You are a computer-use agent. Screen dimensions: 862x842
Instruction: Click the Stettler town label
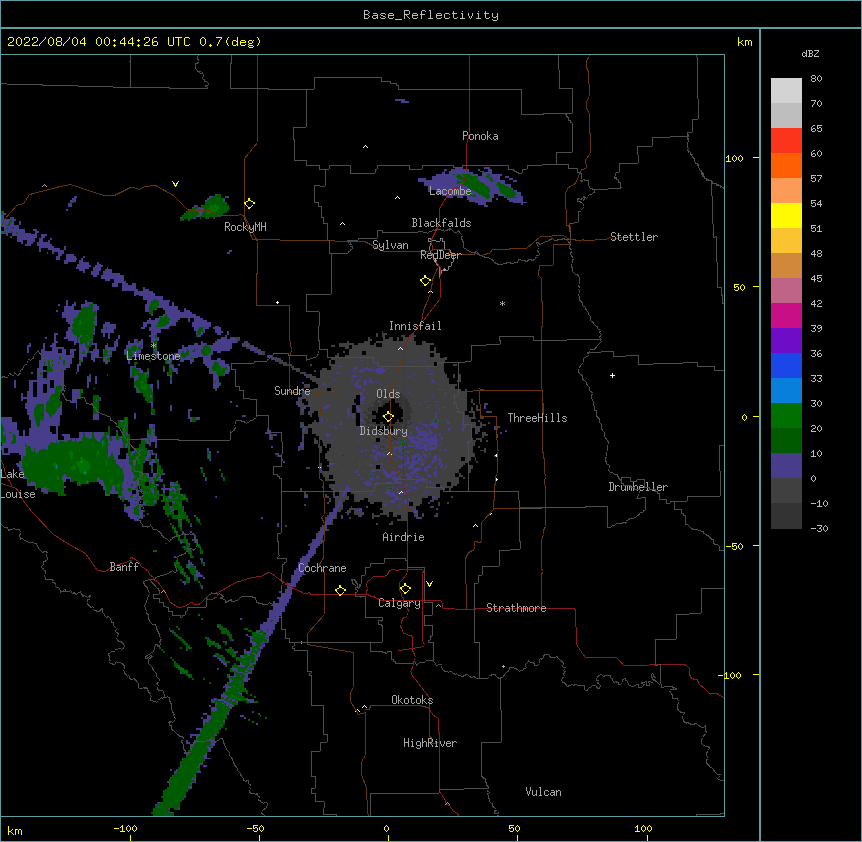pyautogui.click(x=634, y=237)
